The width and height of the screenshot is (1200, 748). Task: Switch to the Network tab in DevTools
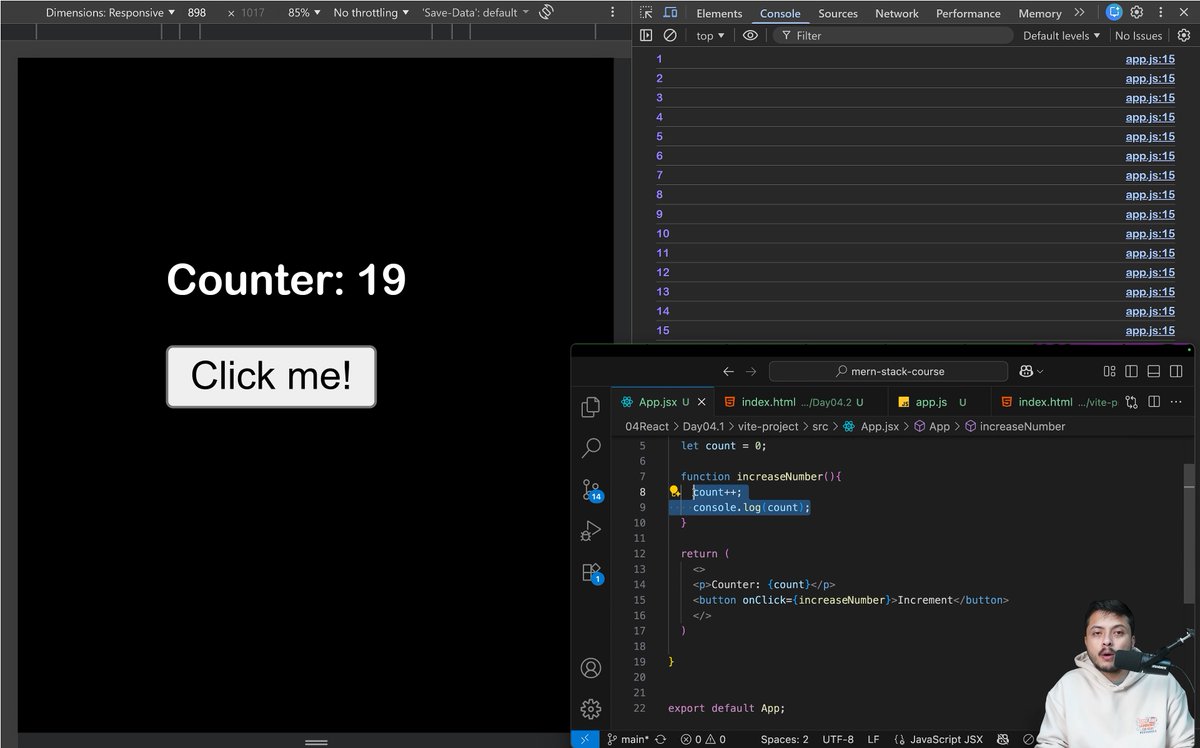click(x=896, y=13)
